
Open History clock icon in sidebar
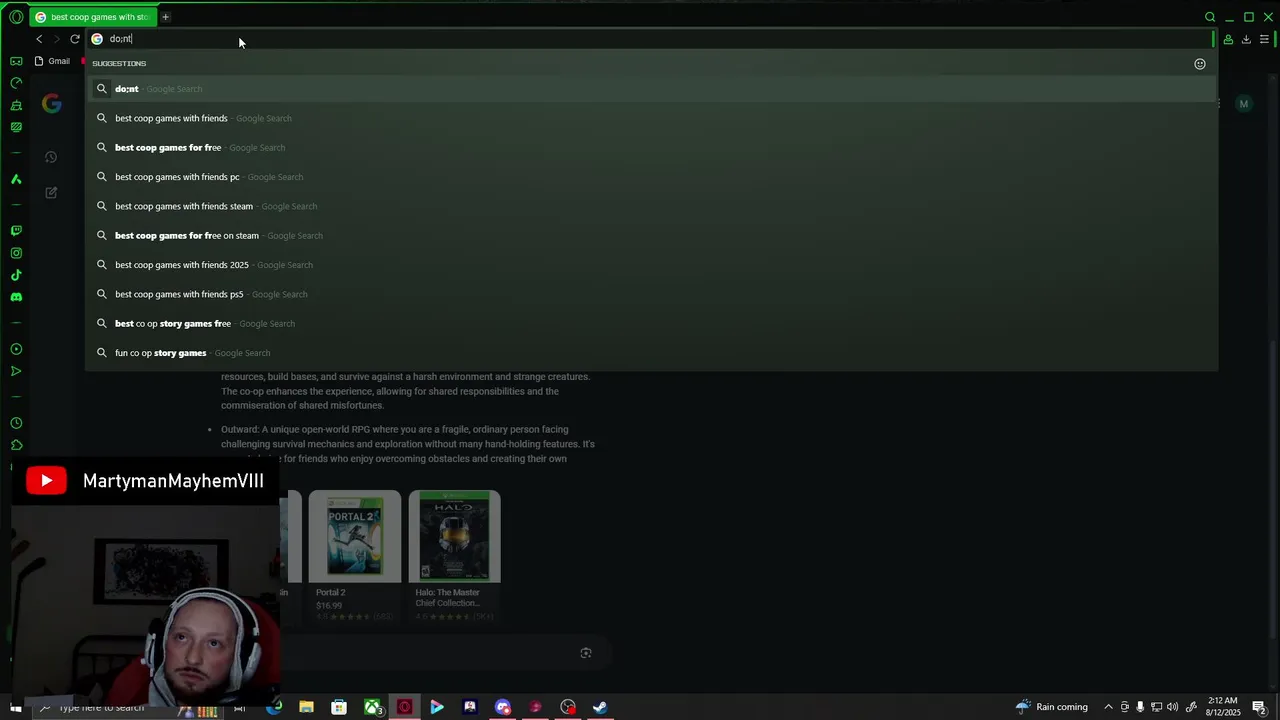point(16,423)
